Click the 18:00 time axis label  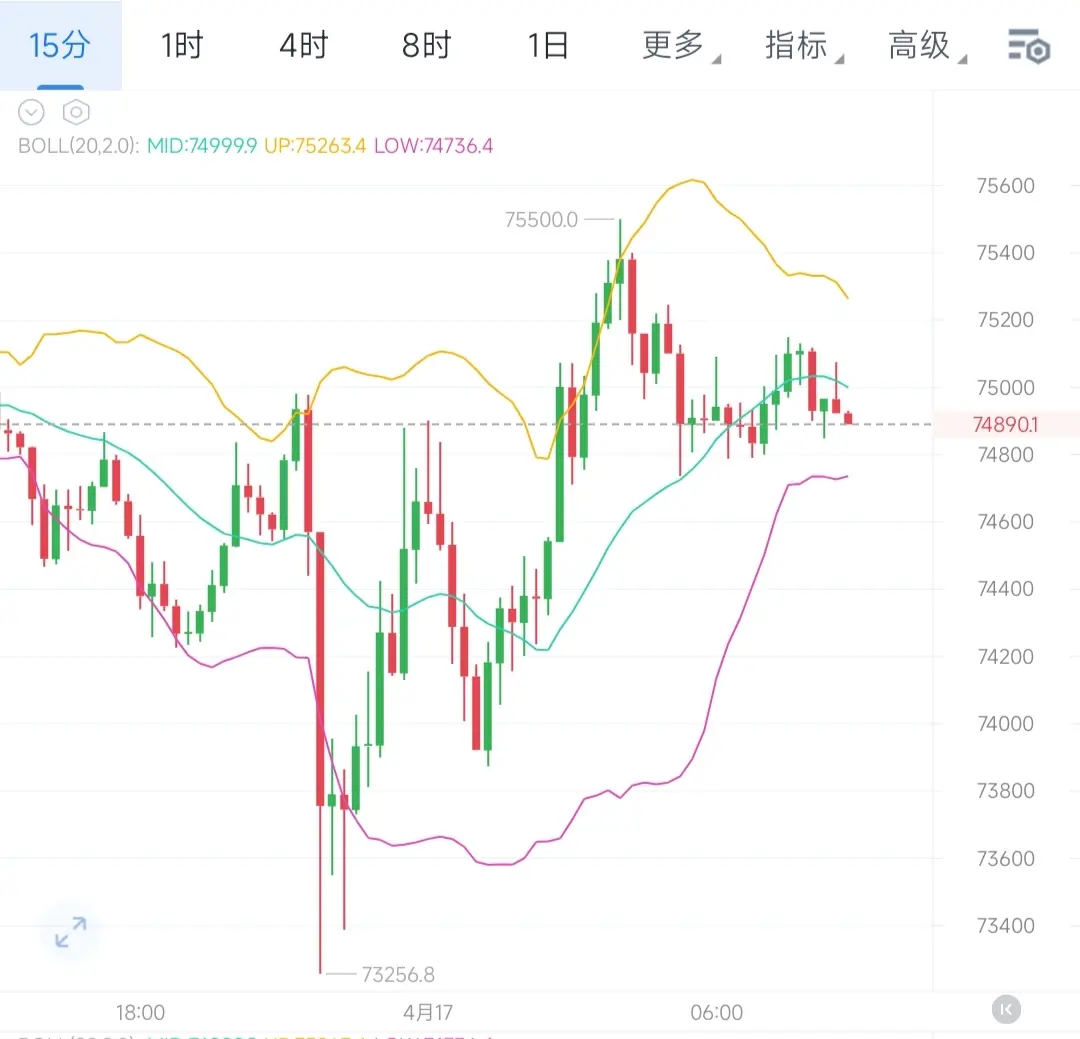coord(141,1012)
